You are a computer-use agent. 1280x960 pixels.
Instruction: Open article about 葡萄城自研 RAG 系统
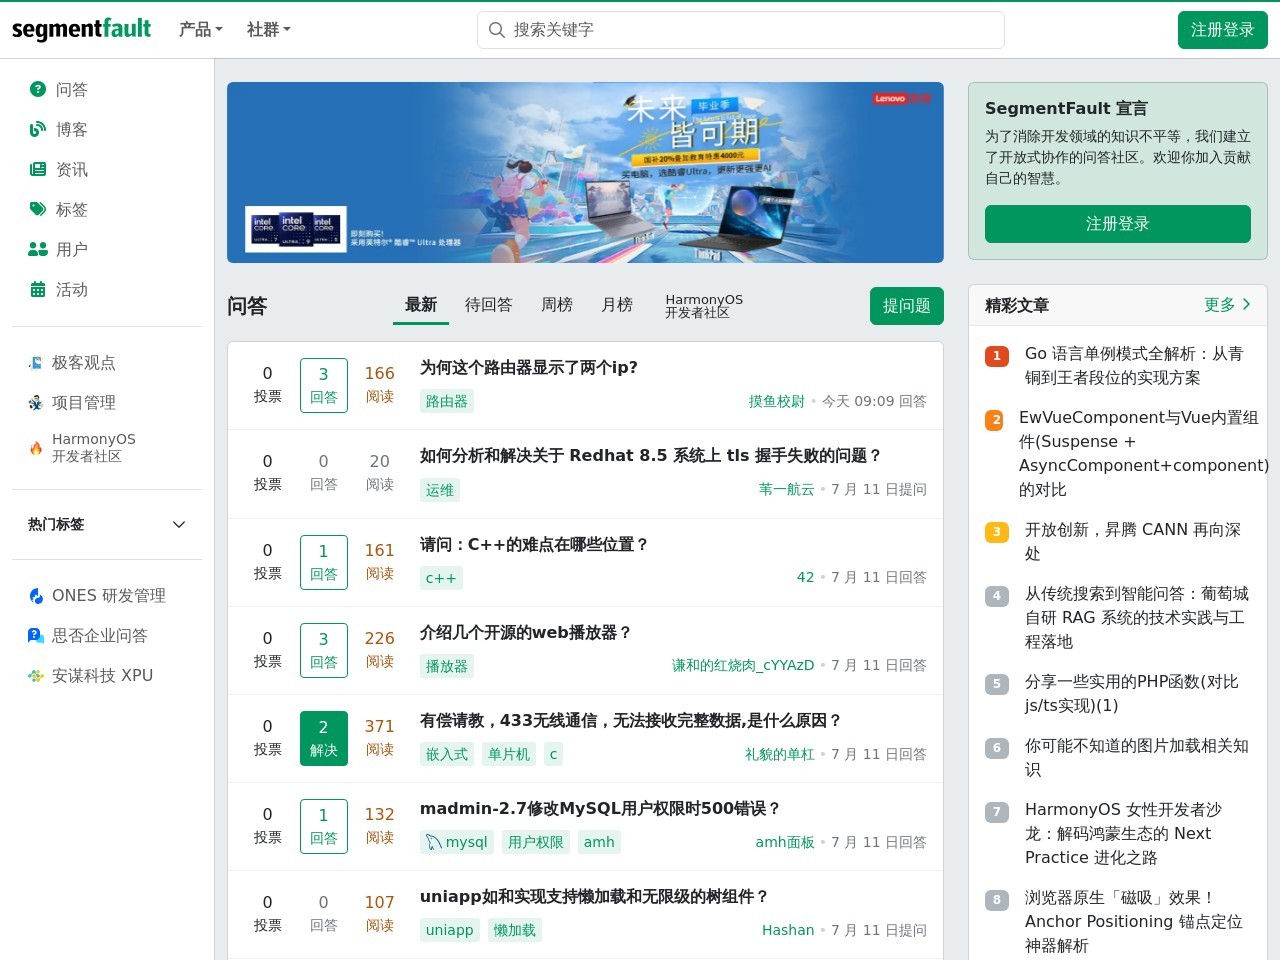(1137, 617)
